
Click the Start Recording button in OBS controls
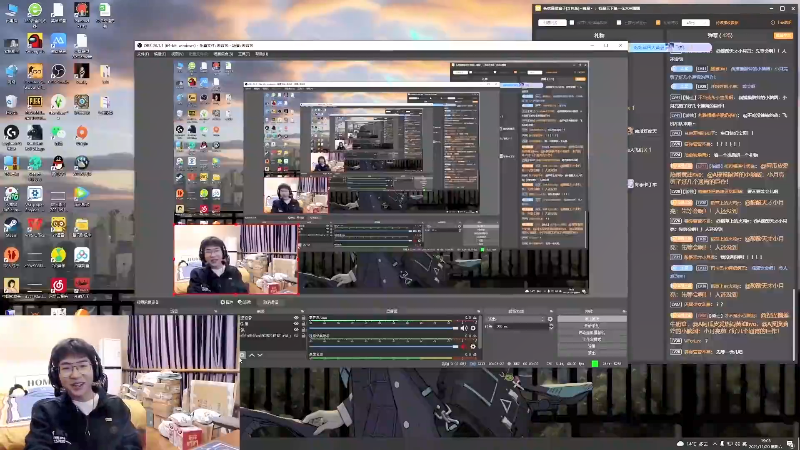click(x=592, y=326)
